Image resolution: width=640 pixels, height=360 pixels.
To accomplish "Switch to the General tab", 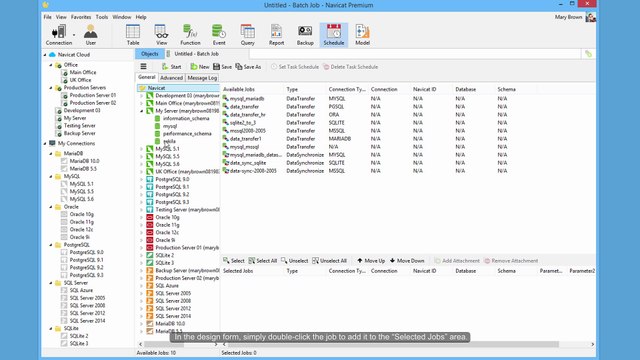I will pyautogui.click(x=147, y=77).
